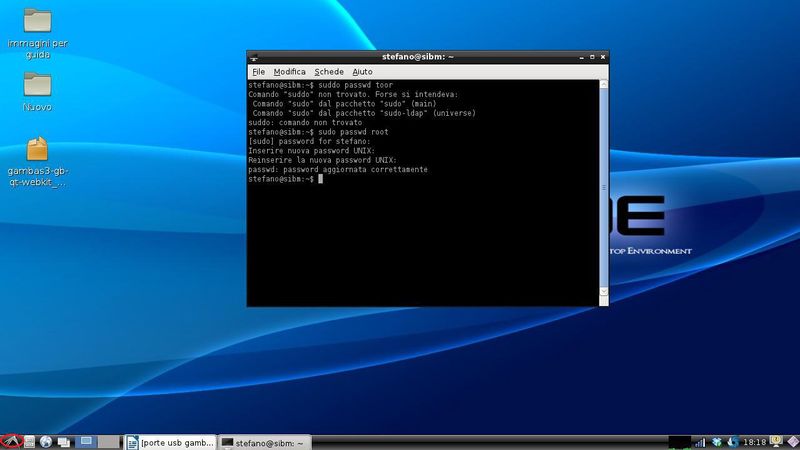Click the 'stefano@sibm: ~' window title bar
Image resolution: width=800 pixels, height=450 pixels.
click(417, 57)
